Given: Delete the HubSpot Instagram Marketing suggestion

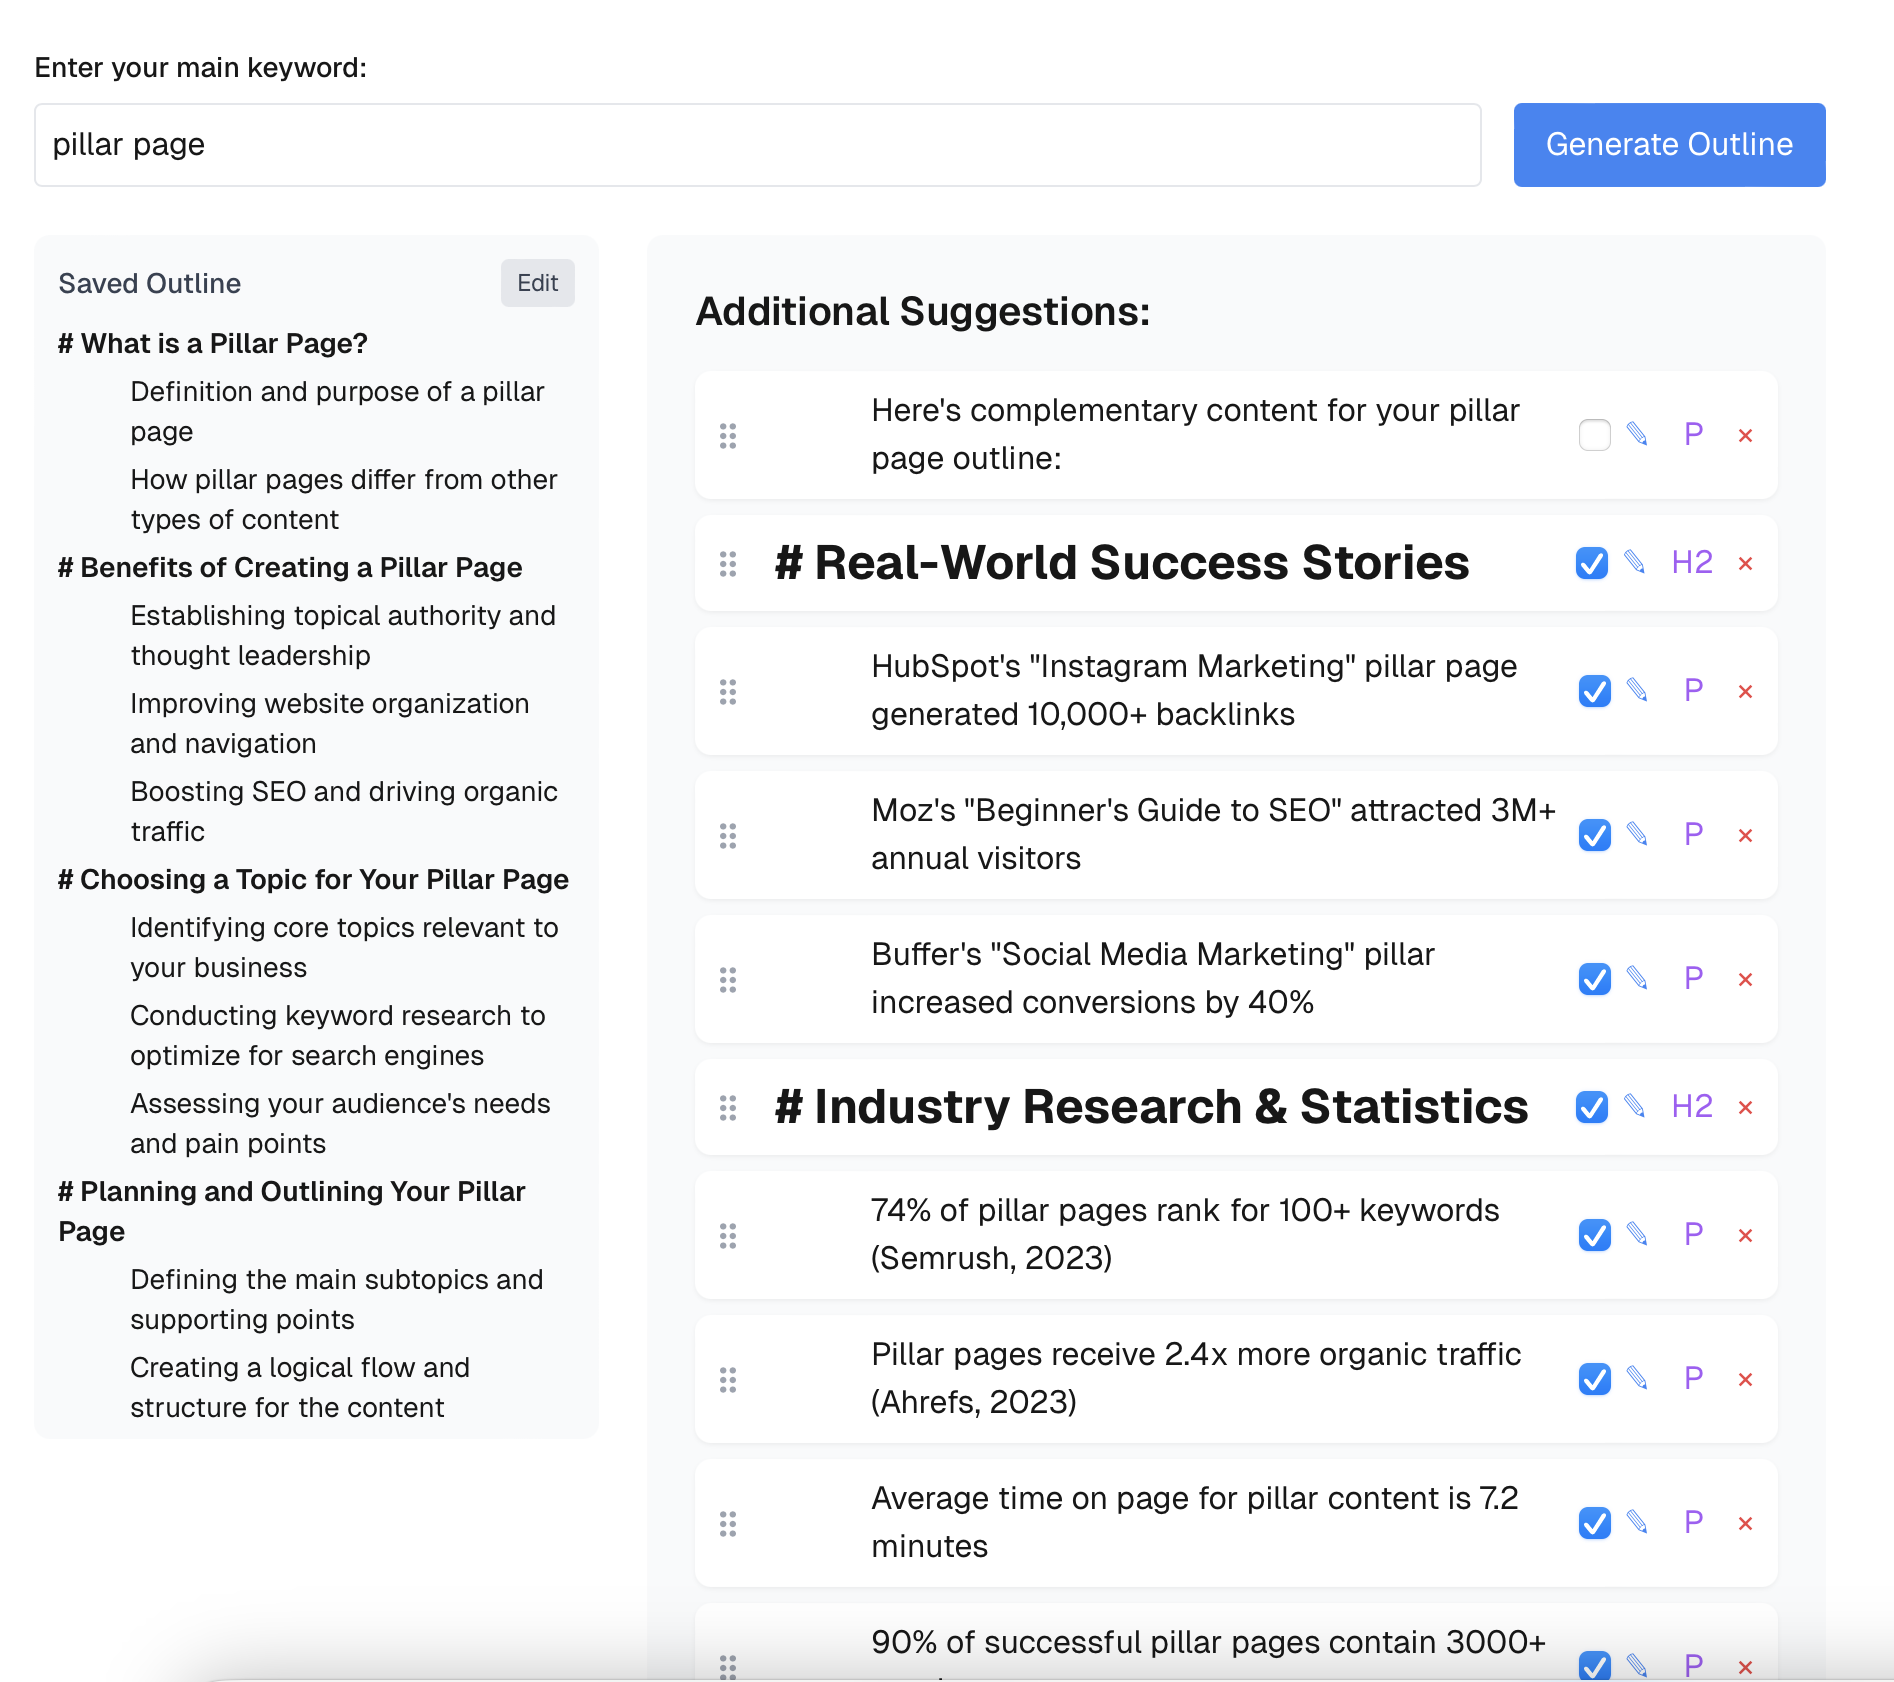Looking at the screenshot, I should (1745, 691).
